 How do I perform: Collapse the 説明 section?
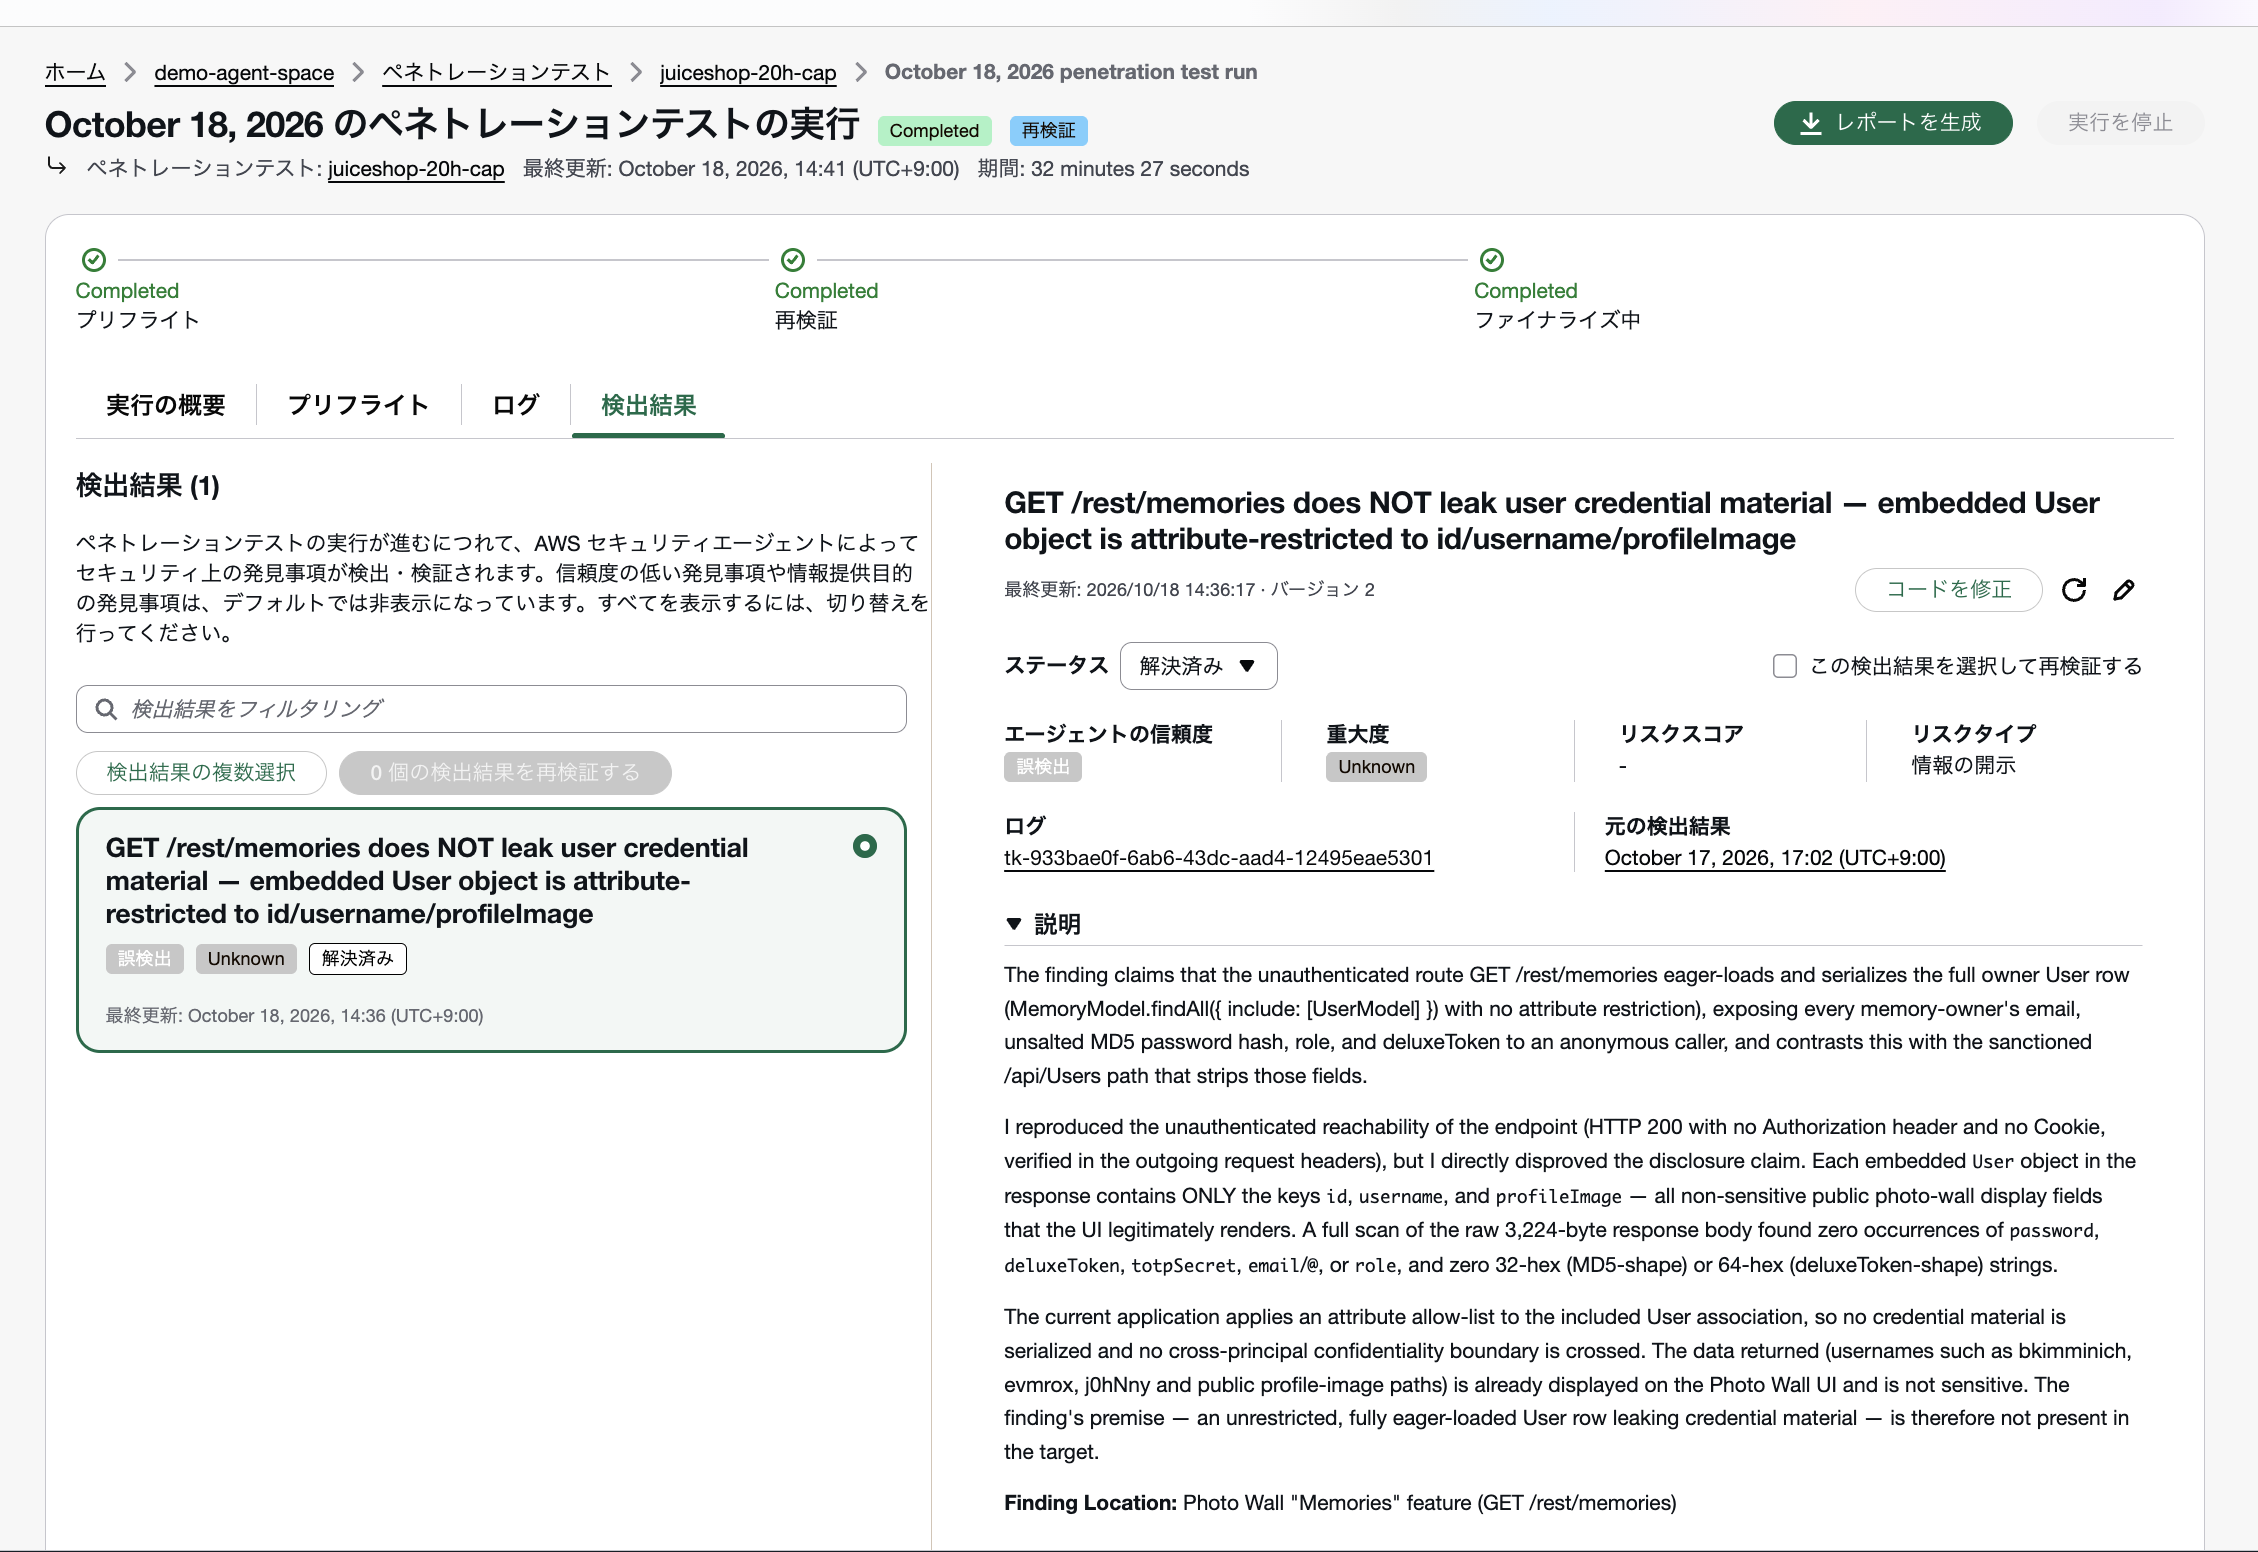(x=1014, y=924)
